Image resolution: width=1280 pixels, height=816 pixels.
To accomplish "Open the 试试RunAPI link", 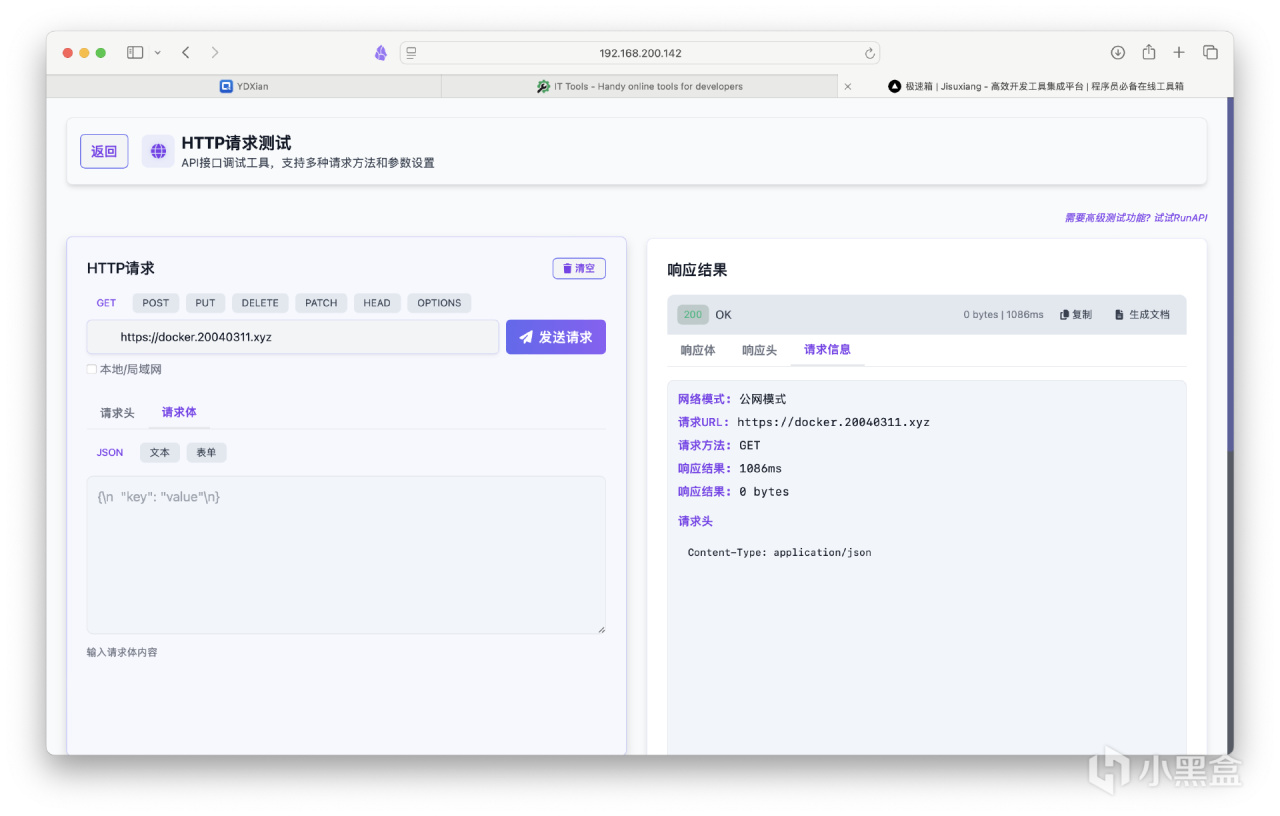I will (1181, 217).
